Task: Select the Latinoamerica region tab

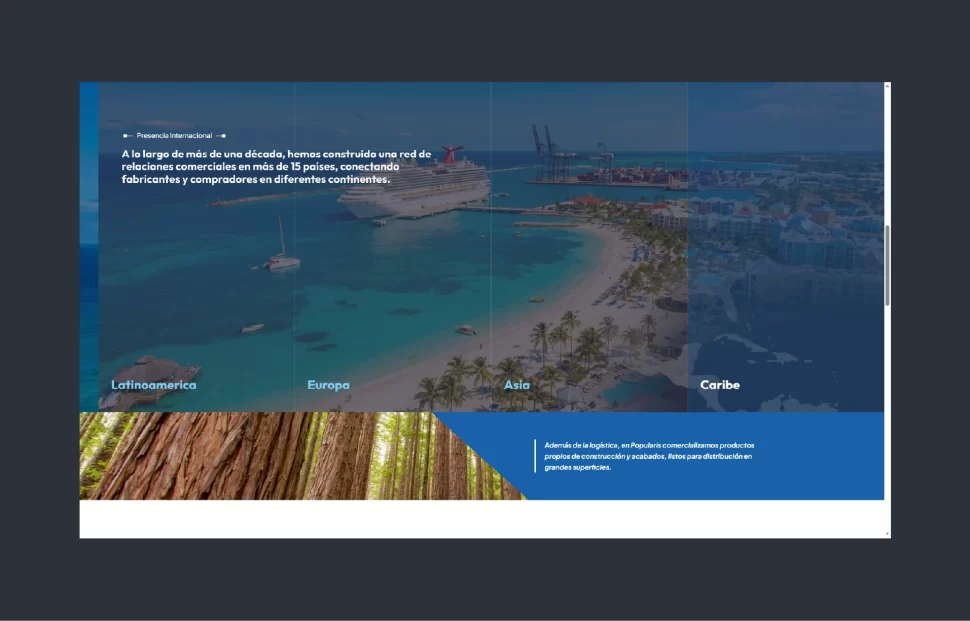Action: point(154,385)
